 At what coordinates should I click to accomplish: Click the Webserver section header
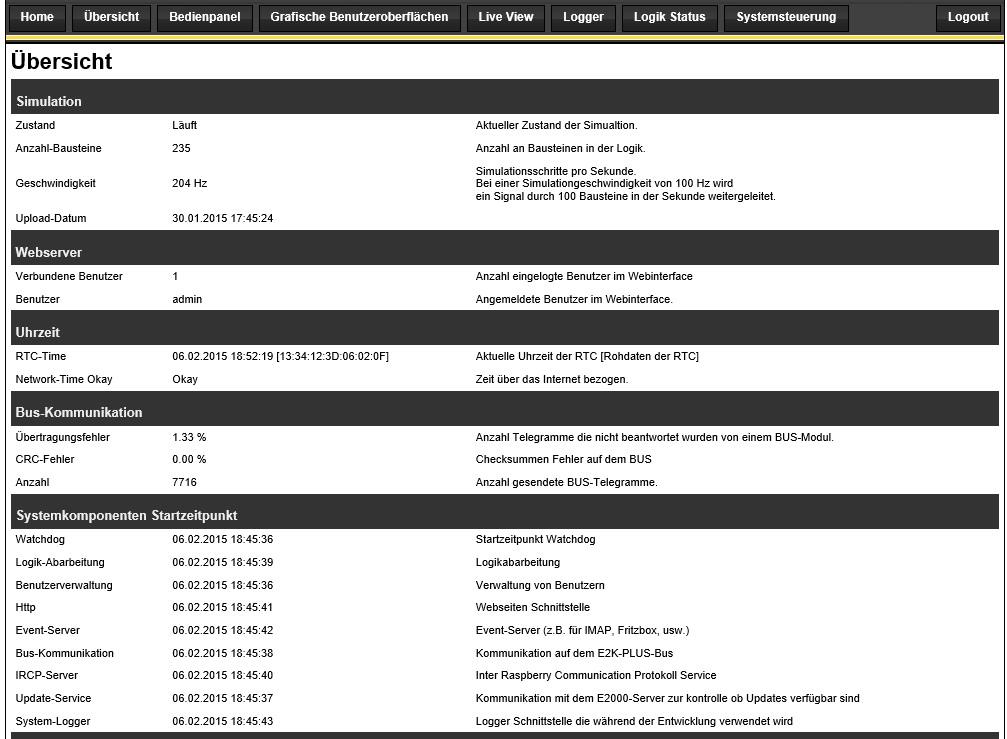[49, 252]
